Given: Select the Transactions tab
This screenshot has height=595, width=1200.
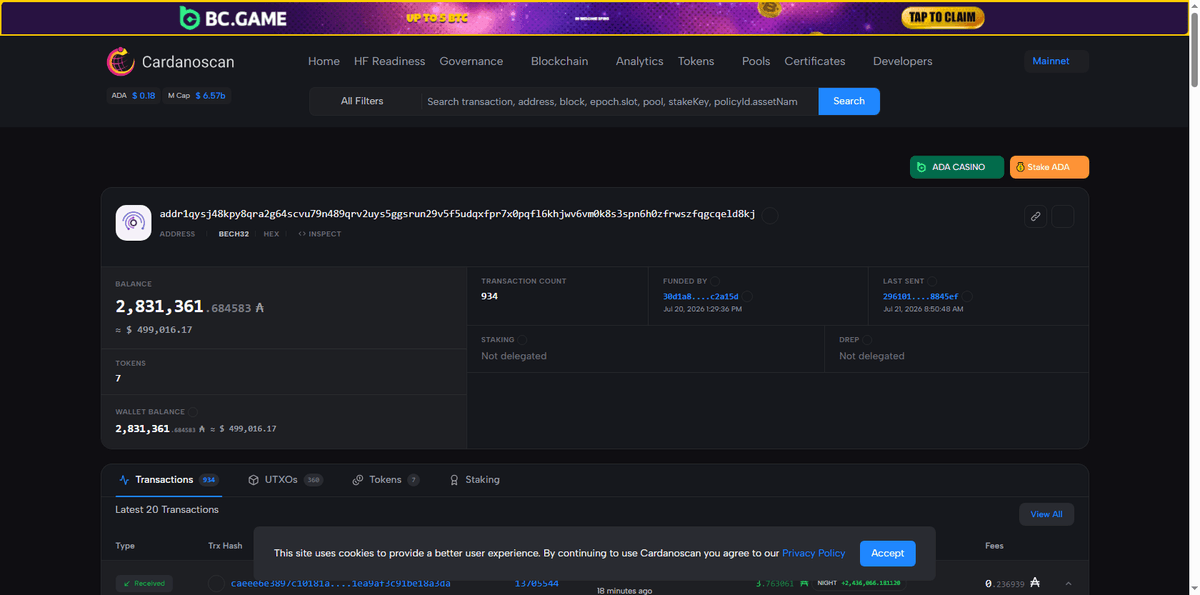Looking at the screenshot, I should [168, 480].
